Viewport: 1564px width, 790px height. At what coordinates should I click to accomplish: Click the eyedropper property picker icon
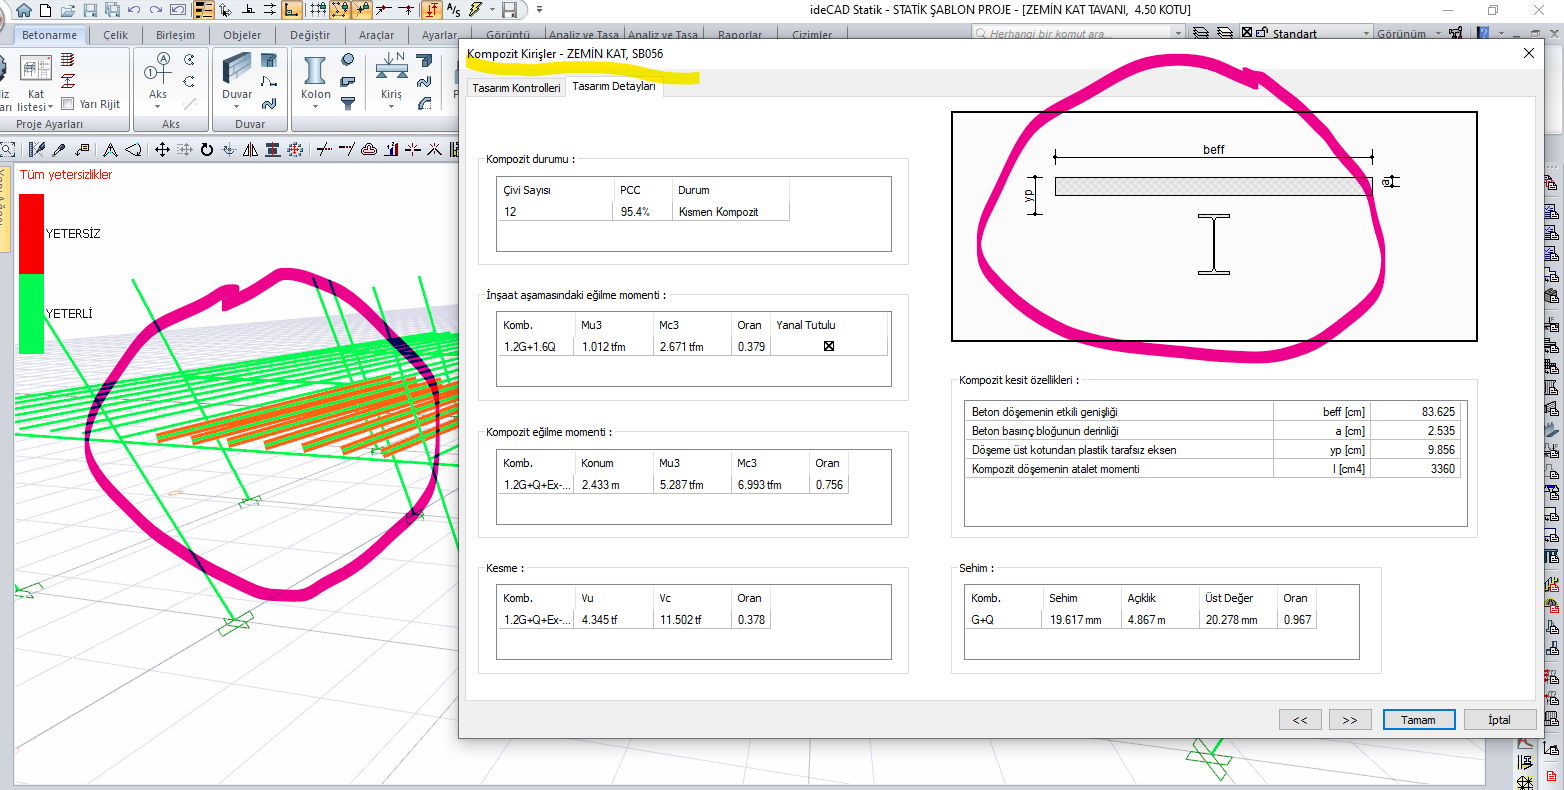coord(59,150)
